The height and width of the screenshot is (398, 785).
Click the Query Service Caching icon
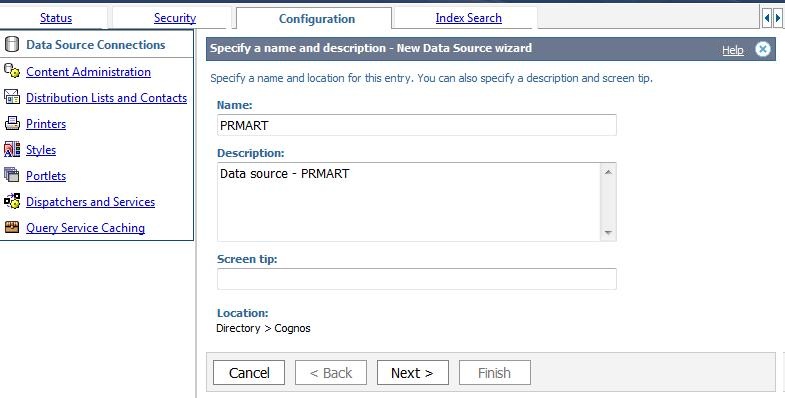(x=12, y=227)
